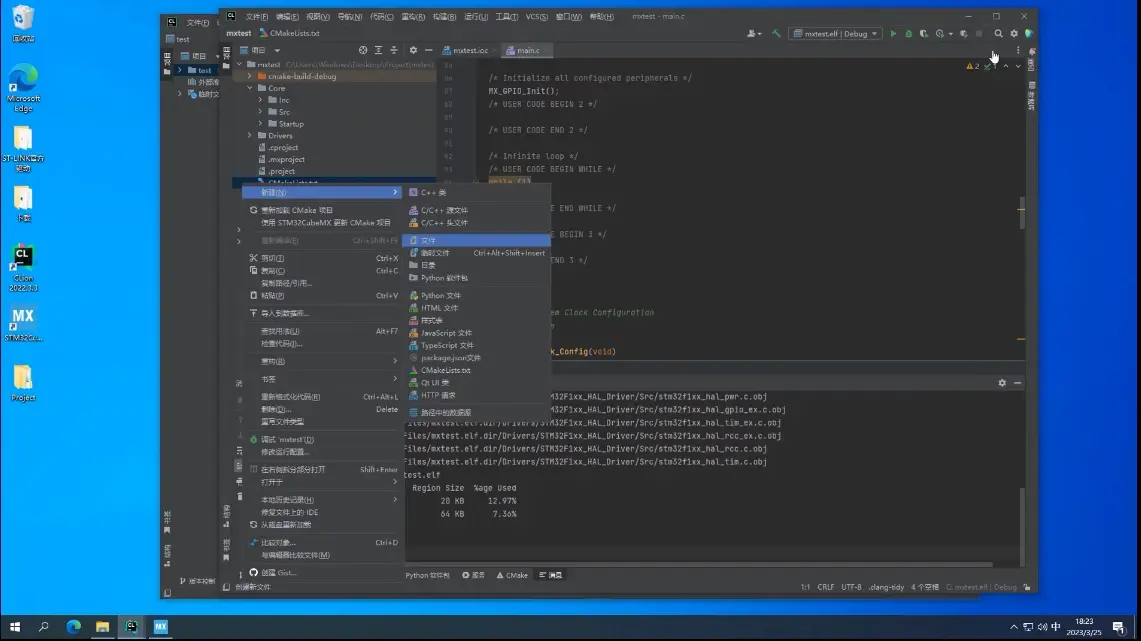The image size is (1141, 641).
Task: Open the mxtest.elf | Debug configuration dropdown
Action: pyautogui.click(x=834, y=34)
